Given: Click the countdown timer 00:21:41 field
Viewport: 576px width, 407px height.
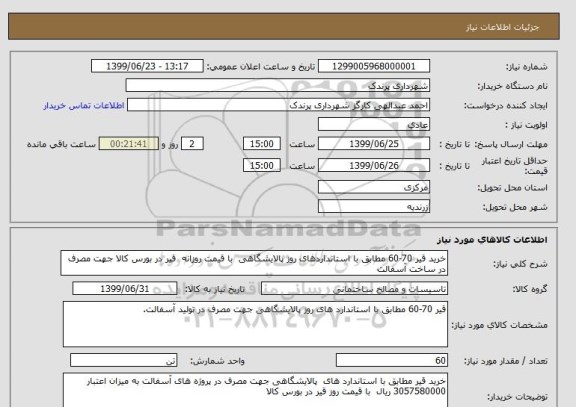Looking at the screenshot, I should (x=129, y=144).
